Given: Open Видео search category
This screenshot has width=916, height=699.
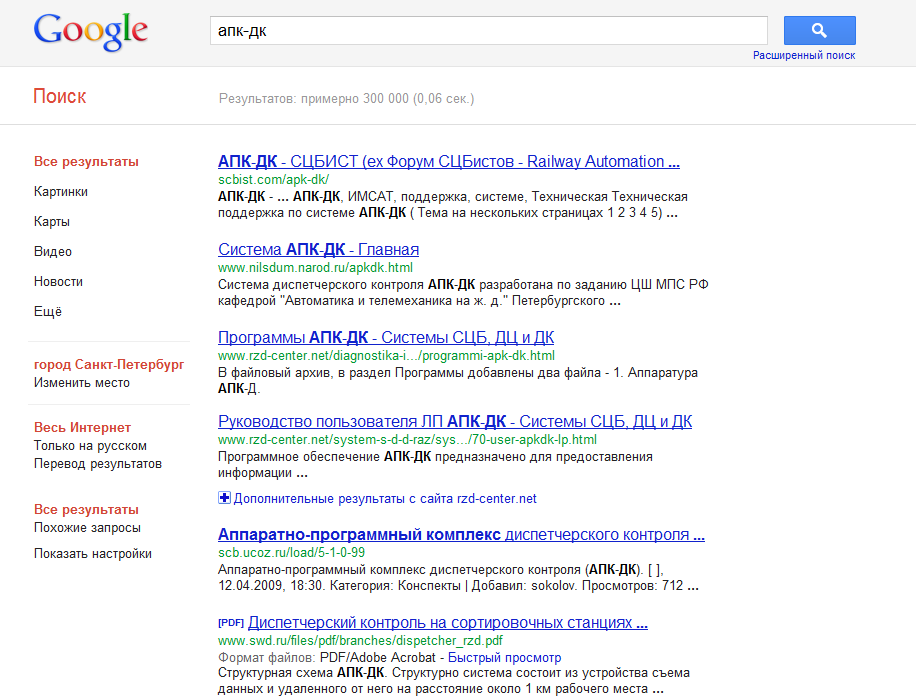Looking at the screenshot, I should pyautogui.click(x=53, y=252).
